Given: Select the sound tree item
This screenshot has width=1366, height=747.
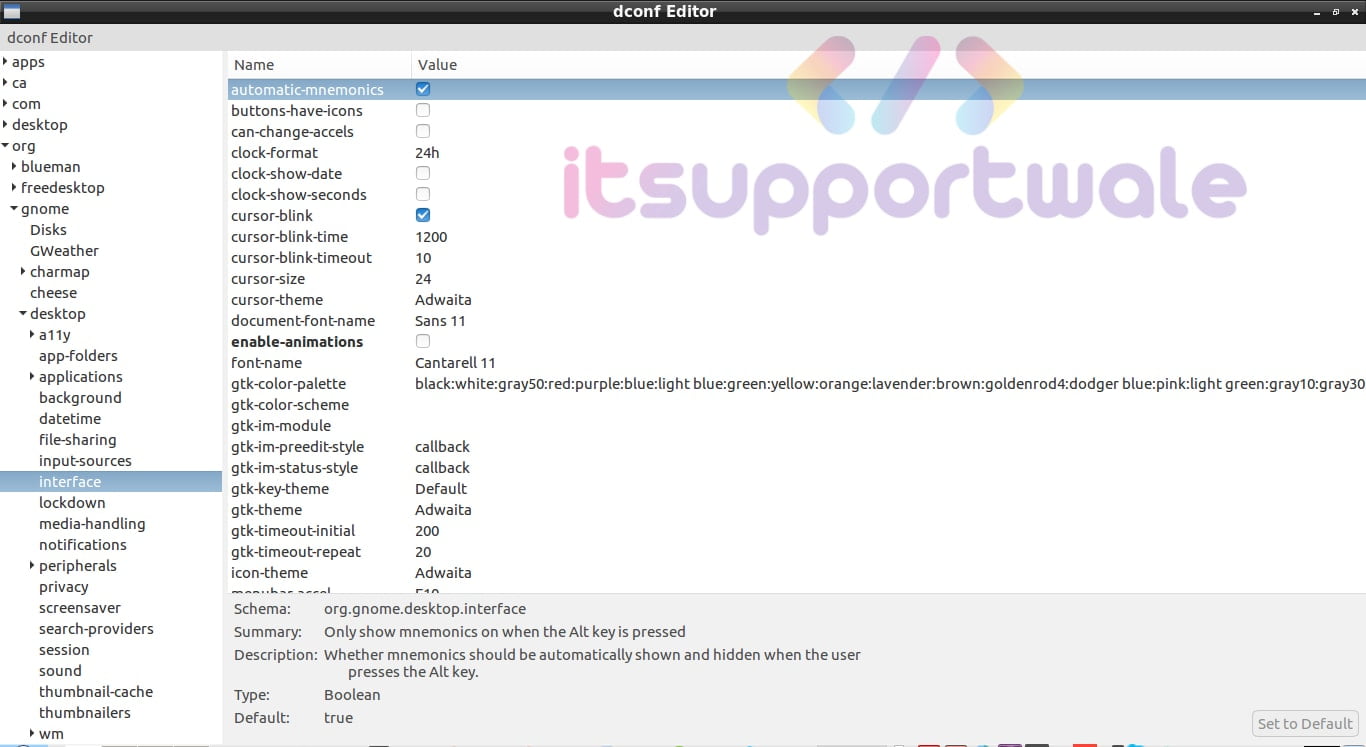Looking at the screenshot, I should 60,670.
